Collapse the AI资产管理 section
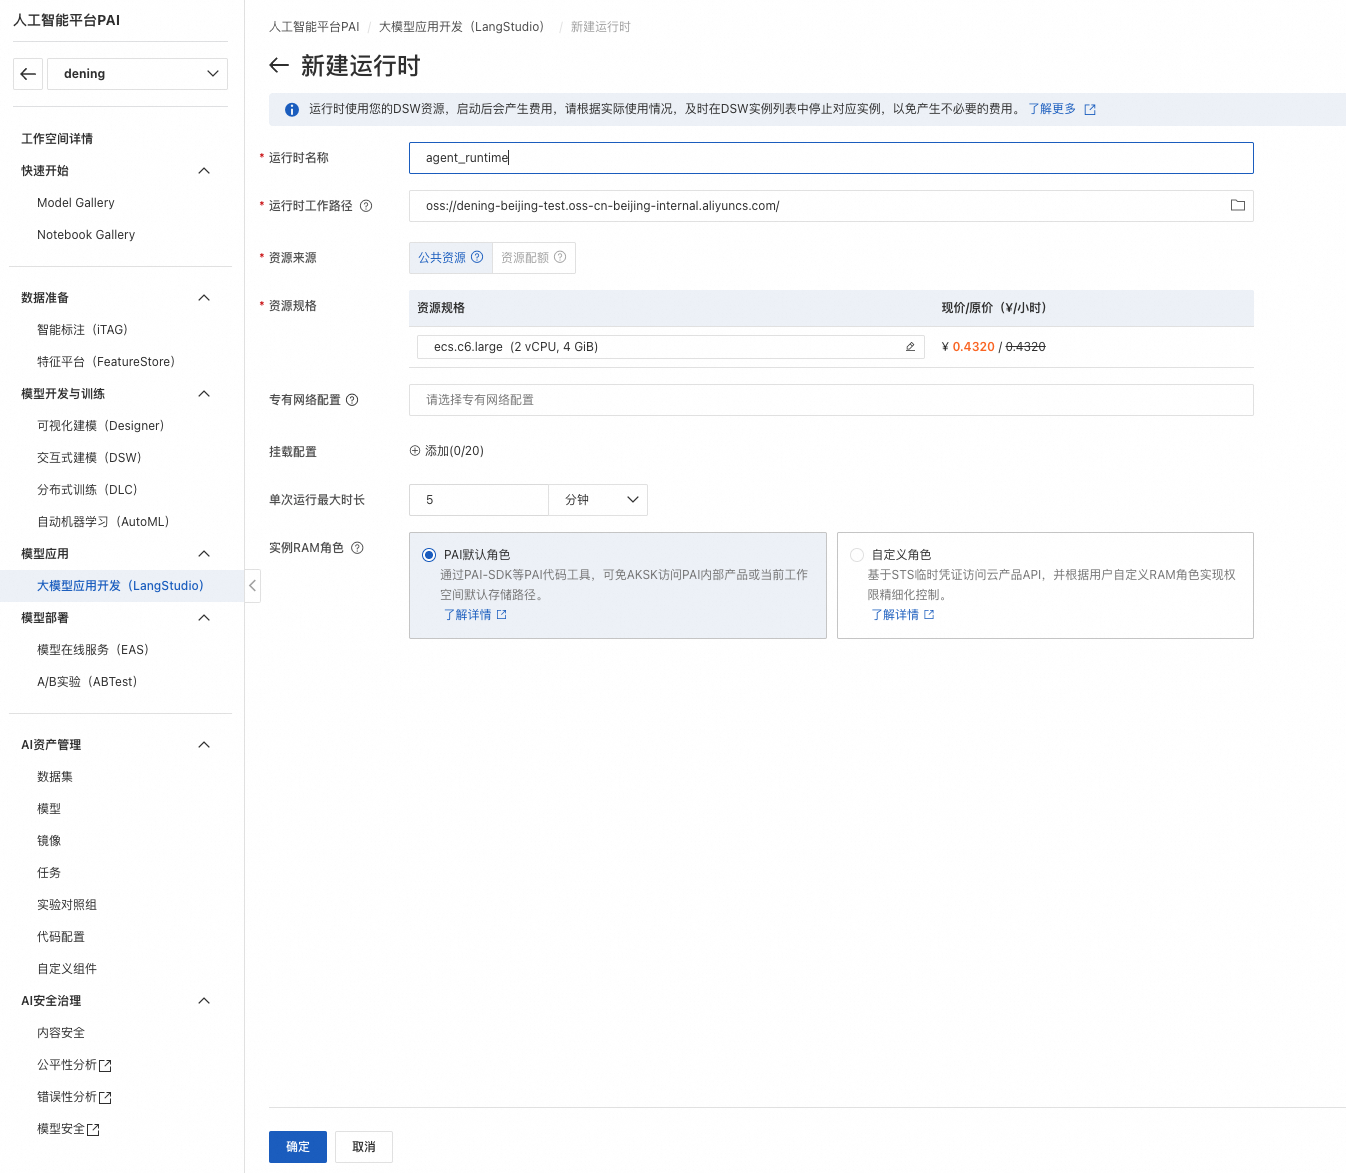The height and width of the screenshot is (1173, 1346). [204, 745]
